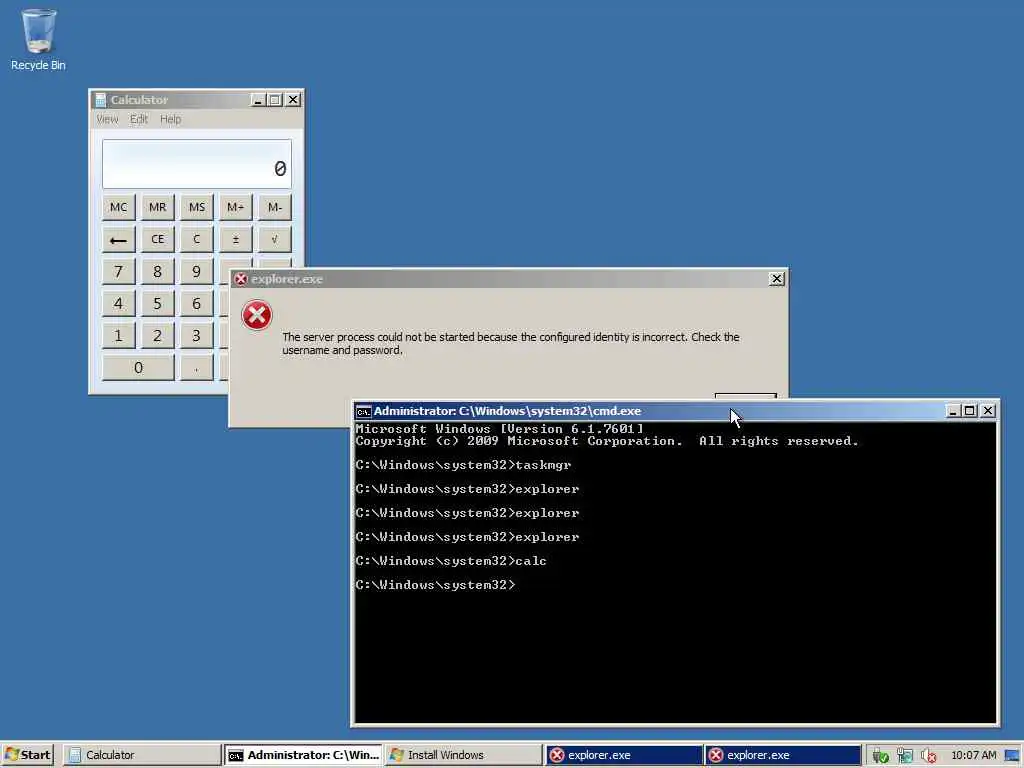Click the red error icon in explorer.exe dialog
The width and height of the screenshot is (1024, 768).
click(257, 315)
